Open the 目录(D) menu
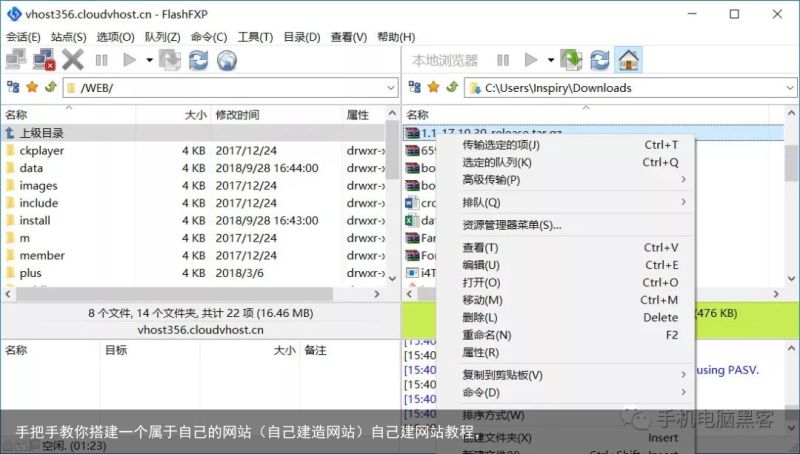 (302, 37)
